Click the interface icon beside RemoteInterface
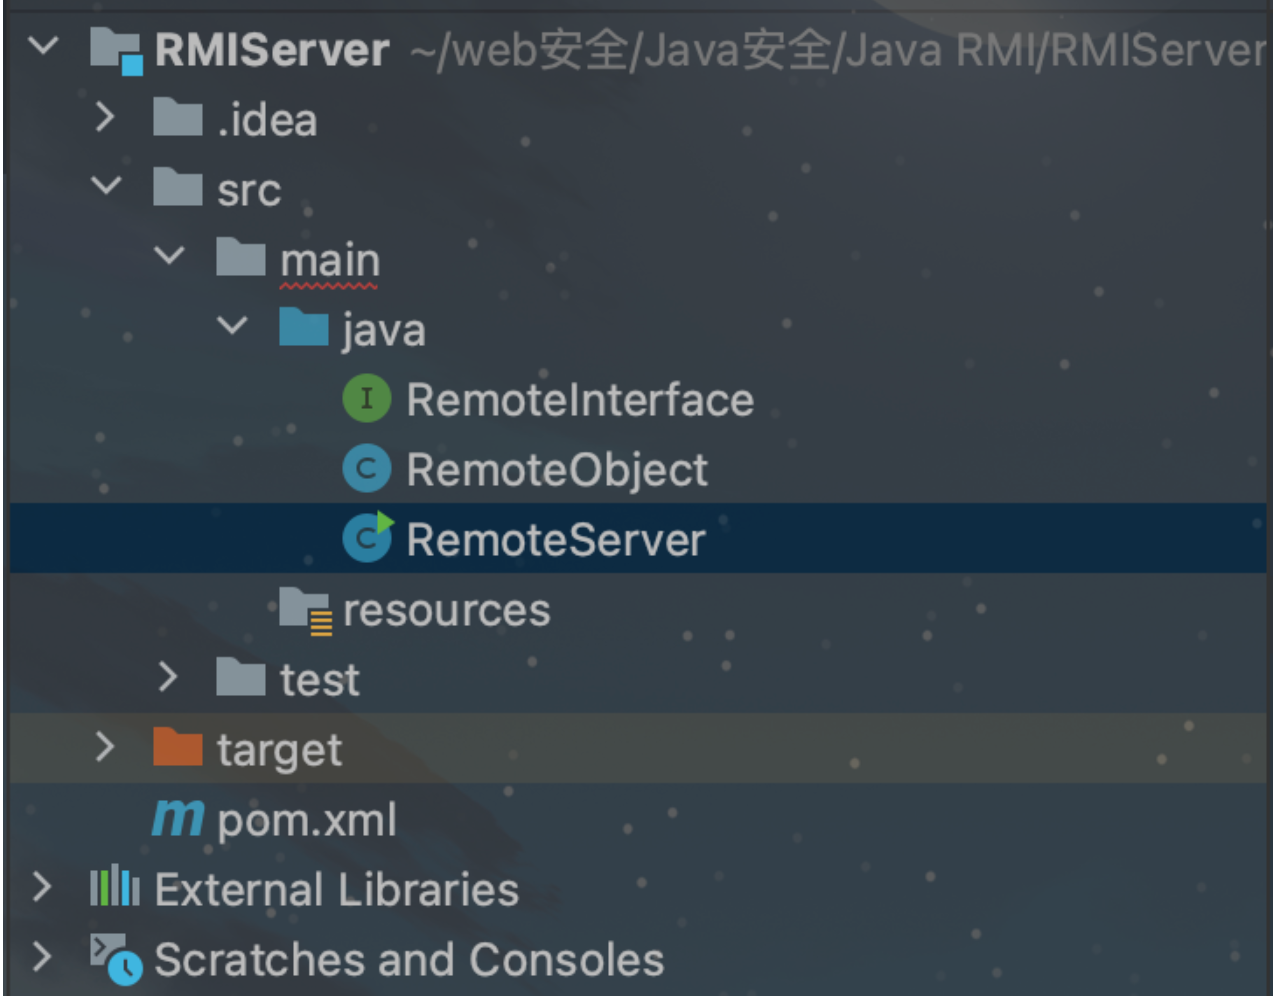 (x=368, y=398)
